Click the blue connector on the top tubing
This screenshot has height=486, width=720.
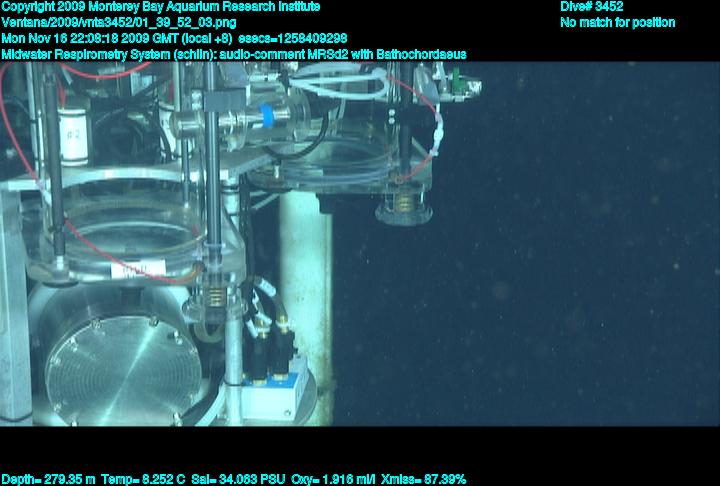[x=268, y=112]
